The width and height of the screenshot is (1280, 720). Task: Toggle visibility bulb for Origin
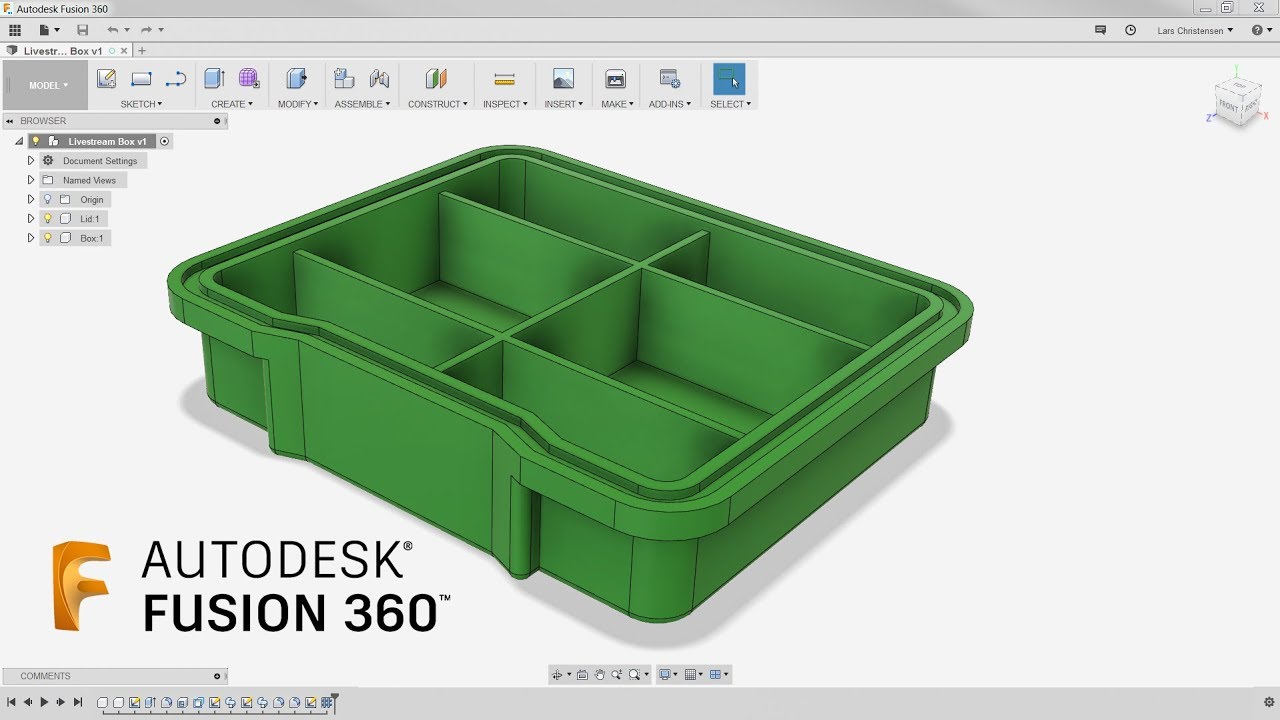click(47, 199)
